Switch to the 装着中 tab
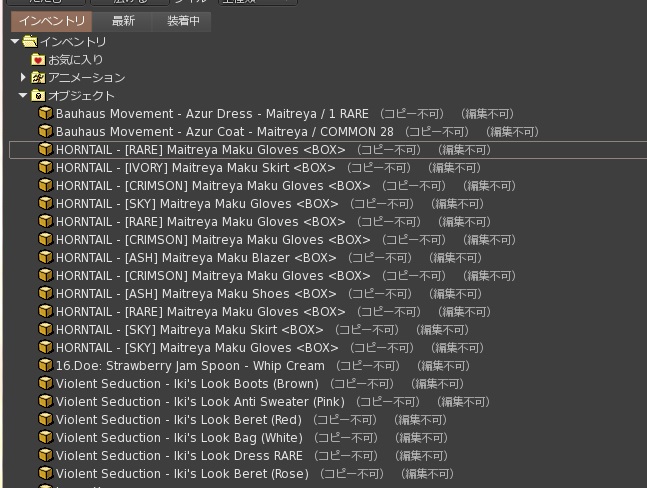Viewport: 647px width, 488px height. tap(181, 21)
